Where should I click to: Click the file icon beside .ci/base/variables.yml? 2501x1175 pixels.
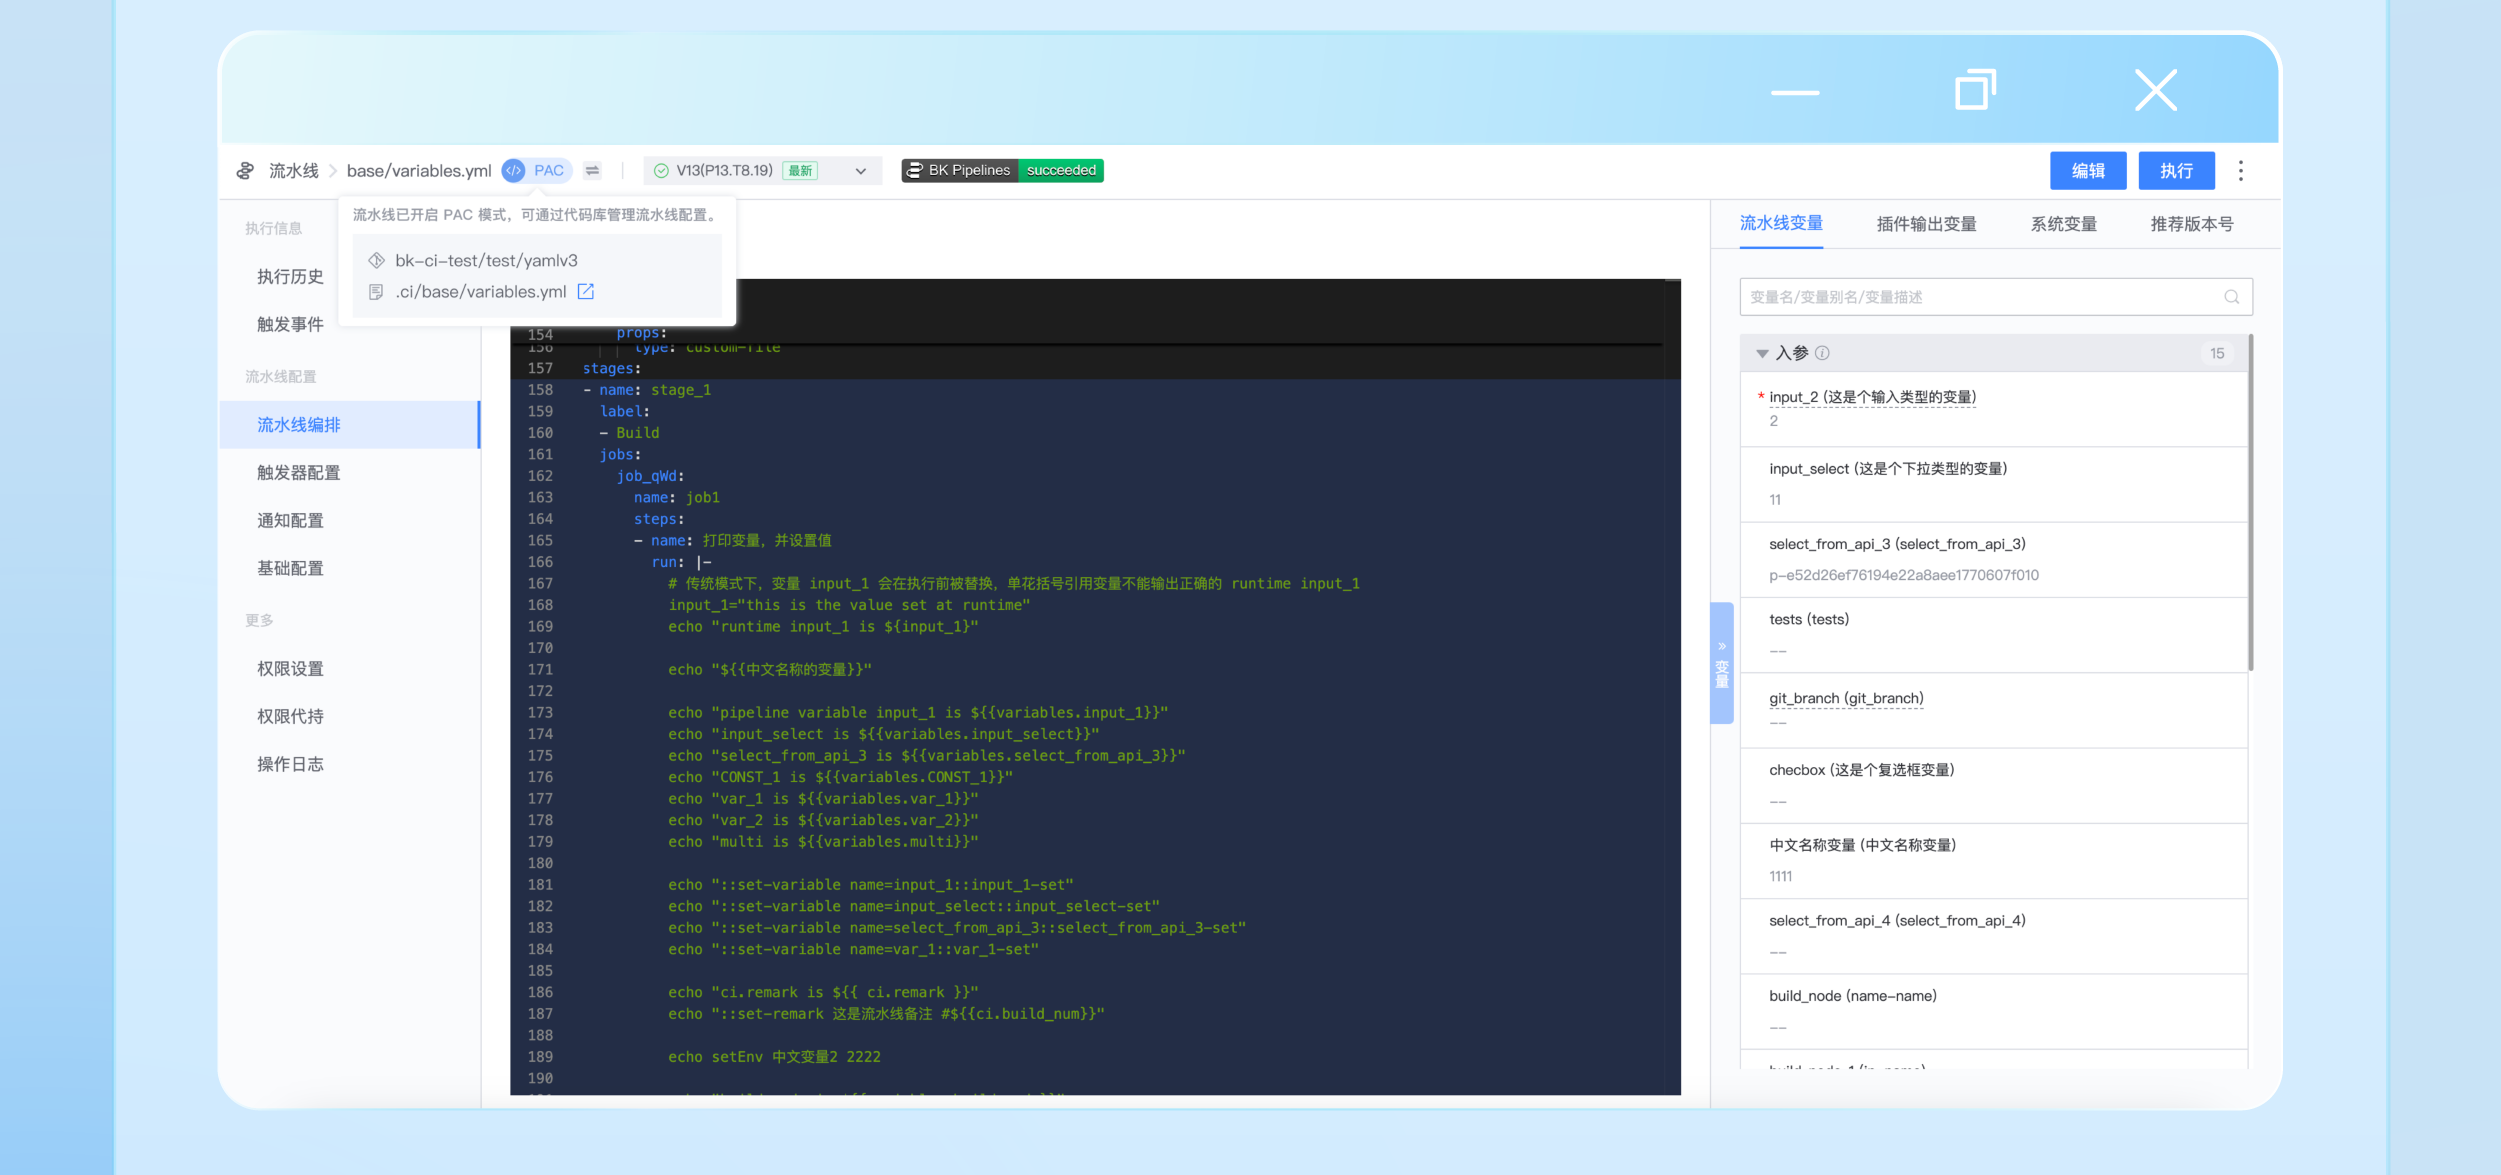[376, 291]
